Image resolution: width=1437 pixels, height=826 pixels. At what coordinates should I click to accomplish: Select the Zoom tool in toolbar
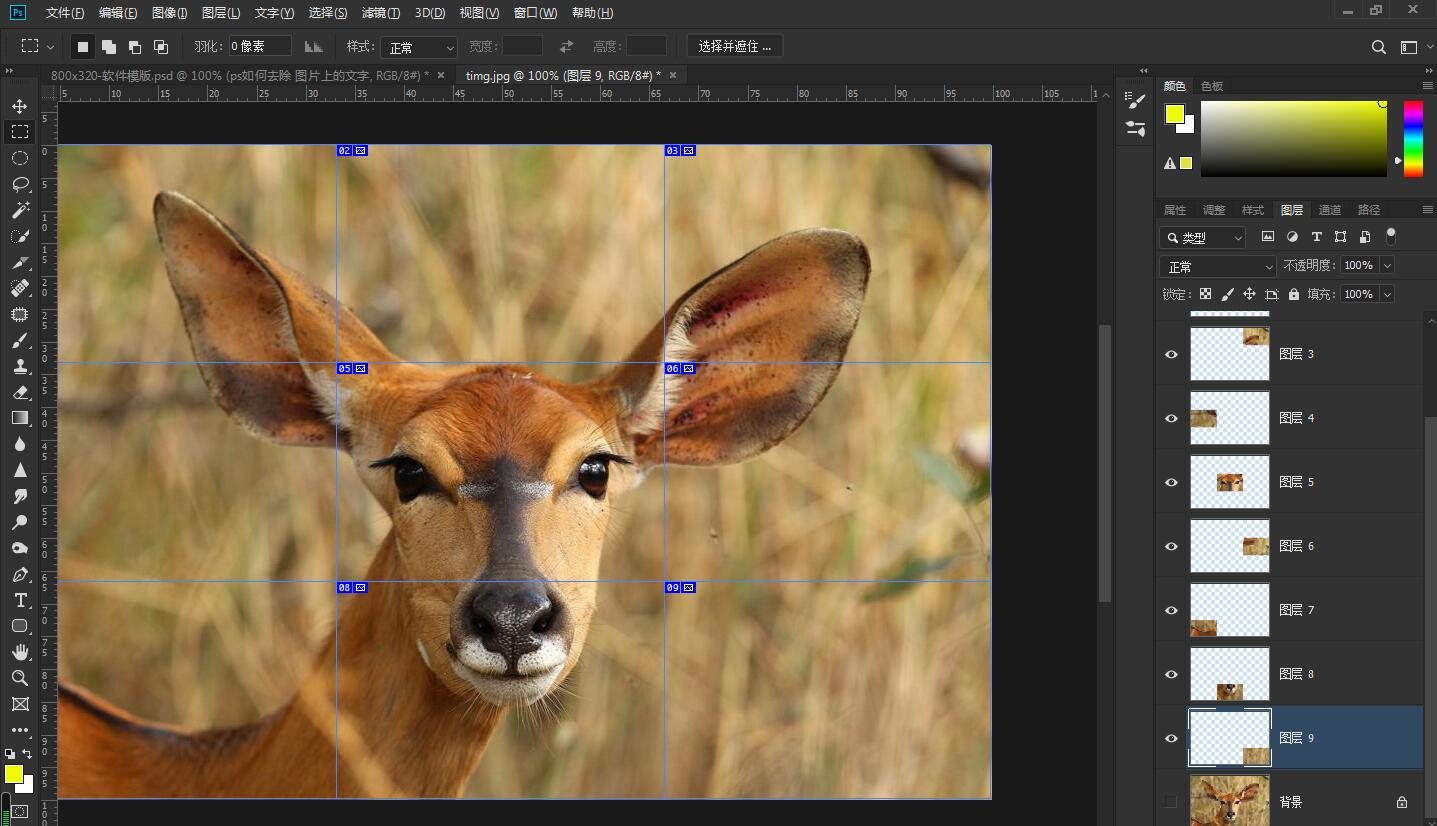(x=19, y=678)
